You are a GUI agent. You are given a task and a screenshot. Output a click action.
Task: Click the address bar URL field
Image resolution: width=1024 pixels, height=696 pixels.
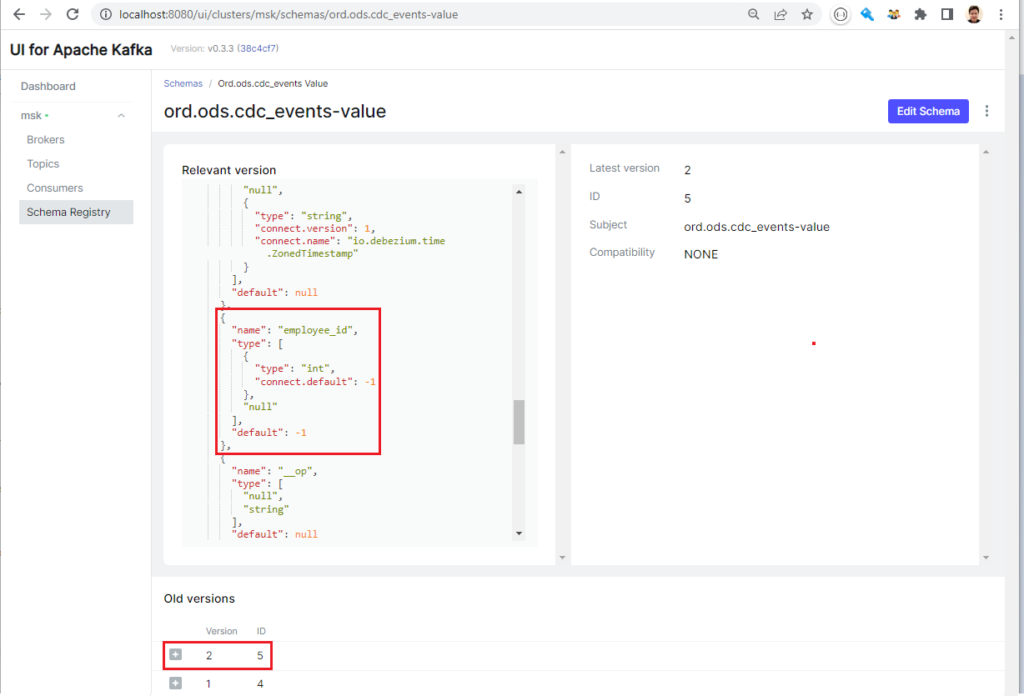coord(400,15)
